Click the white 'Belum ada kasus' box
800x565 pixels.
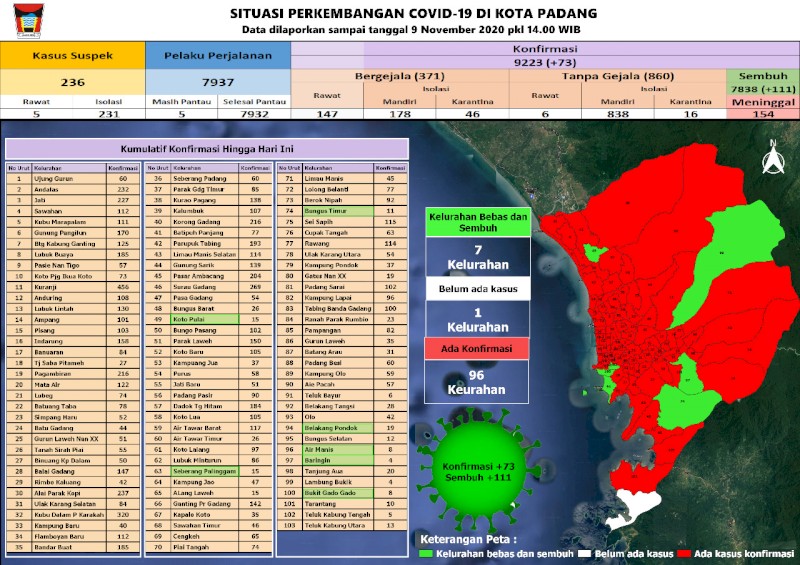[478, 289]
